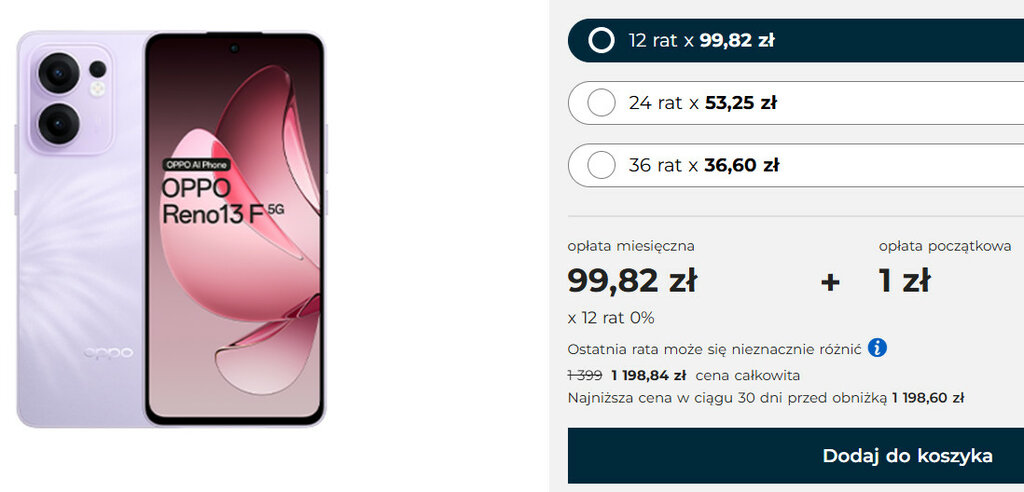The width and height of the screenshot is (1024, 492).
Task: Click the OPPO AI Phone badge on the screen
Action: [197, 163]
